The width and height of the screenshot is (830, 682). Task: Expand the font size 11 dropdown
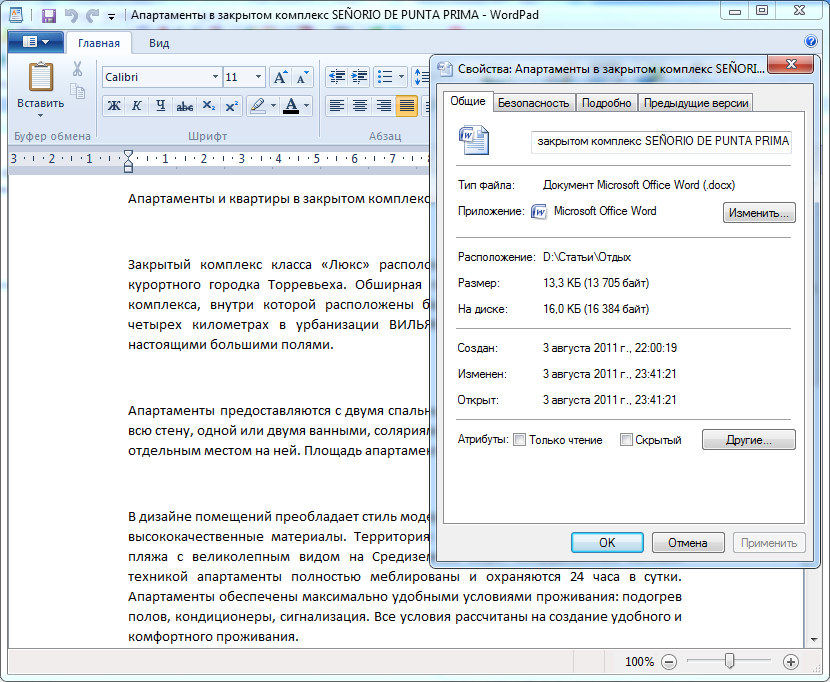click(259, 77)
